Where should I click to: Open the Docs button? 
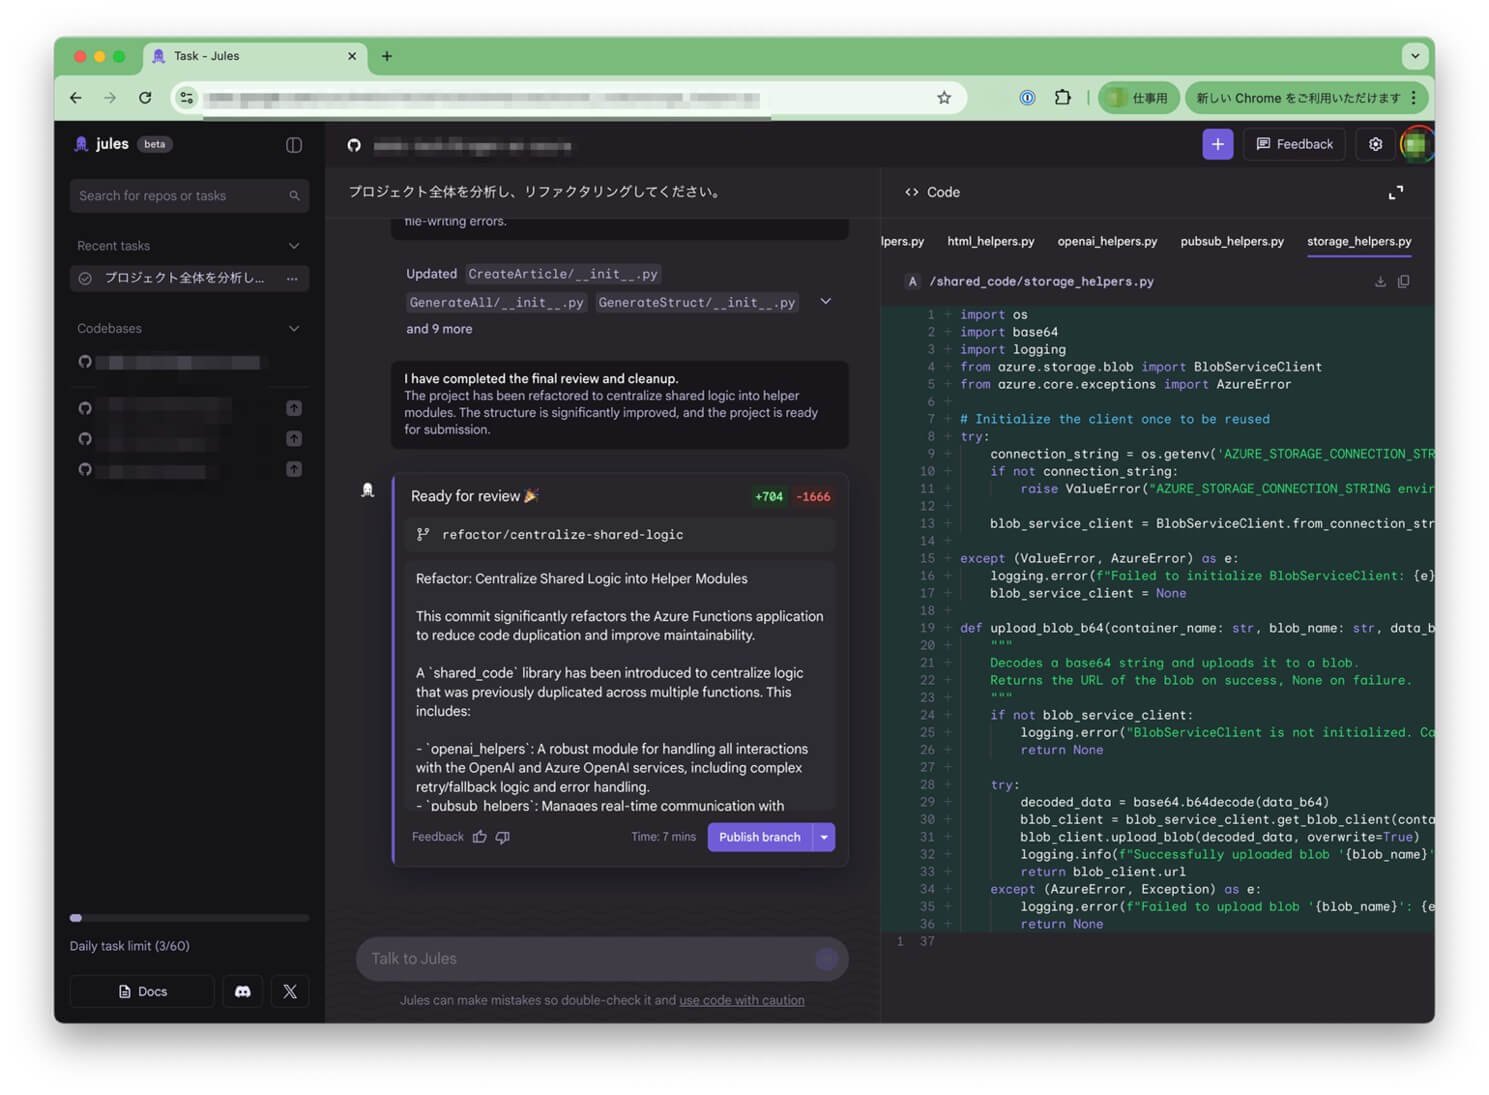click(x=142, y=991)
